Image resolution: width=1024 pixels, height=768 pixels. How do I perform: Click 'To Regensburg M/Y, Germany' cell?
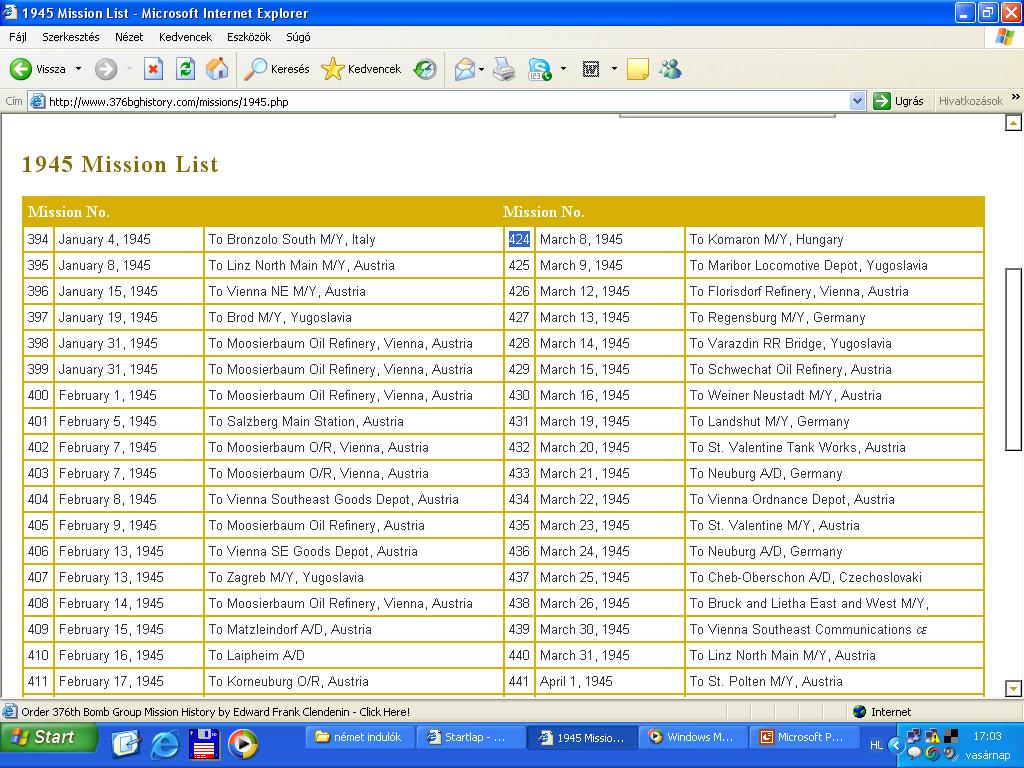834,317
